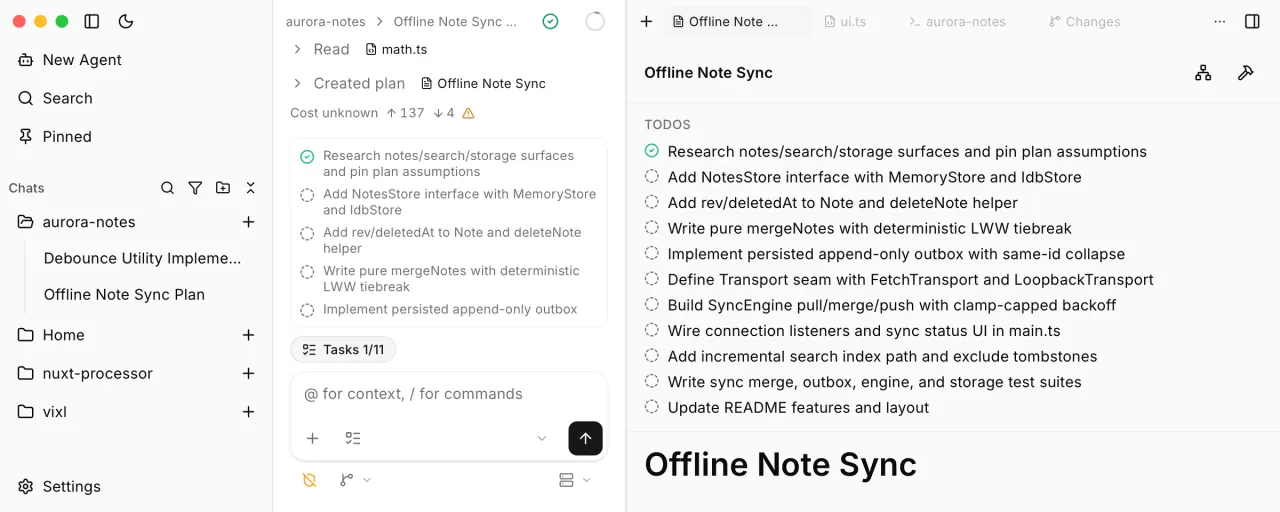Toggle chat todo Implement persisted append-only outbox
Viewport: 1280px width, 512px height.
coord(307,310)
